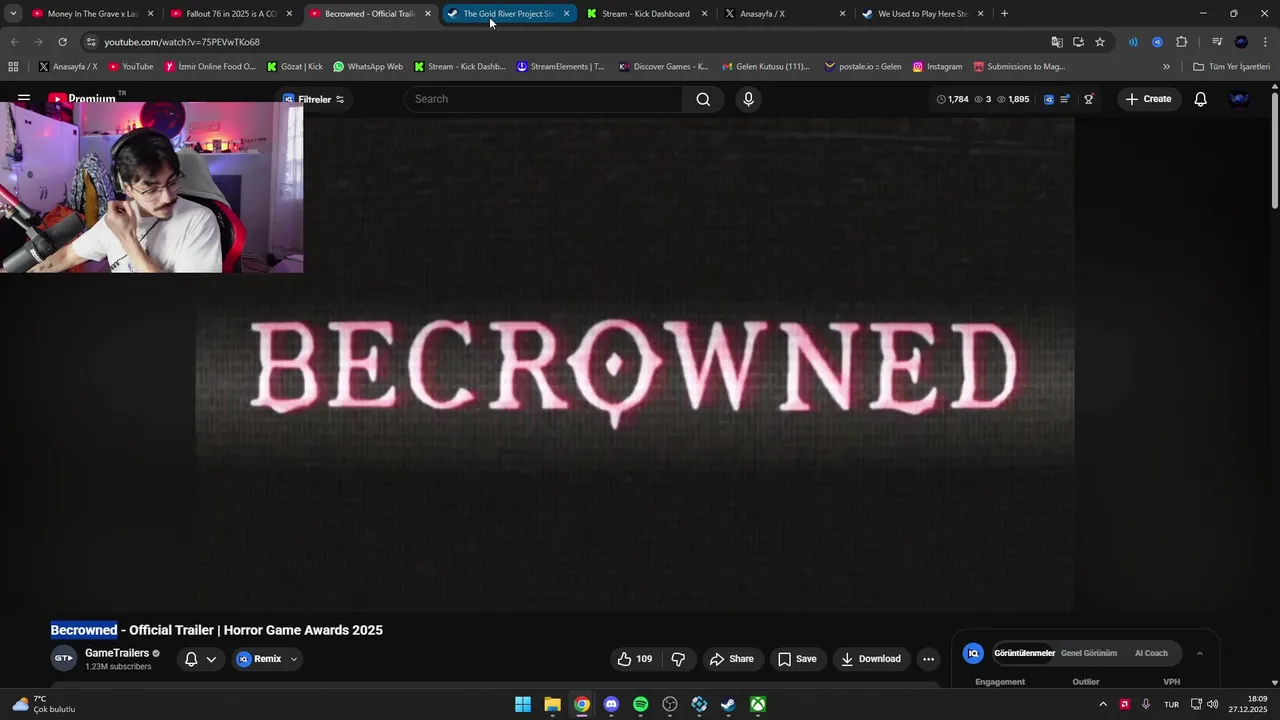Switch to We Used to Play Here tab
The image size is (1280, 720).
click(923, 14)
